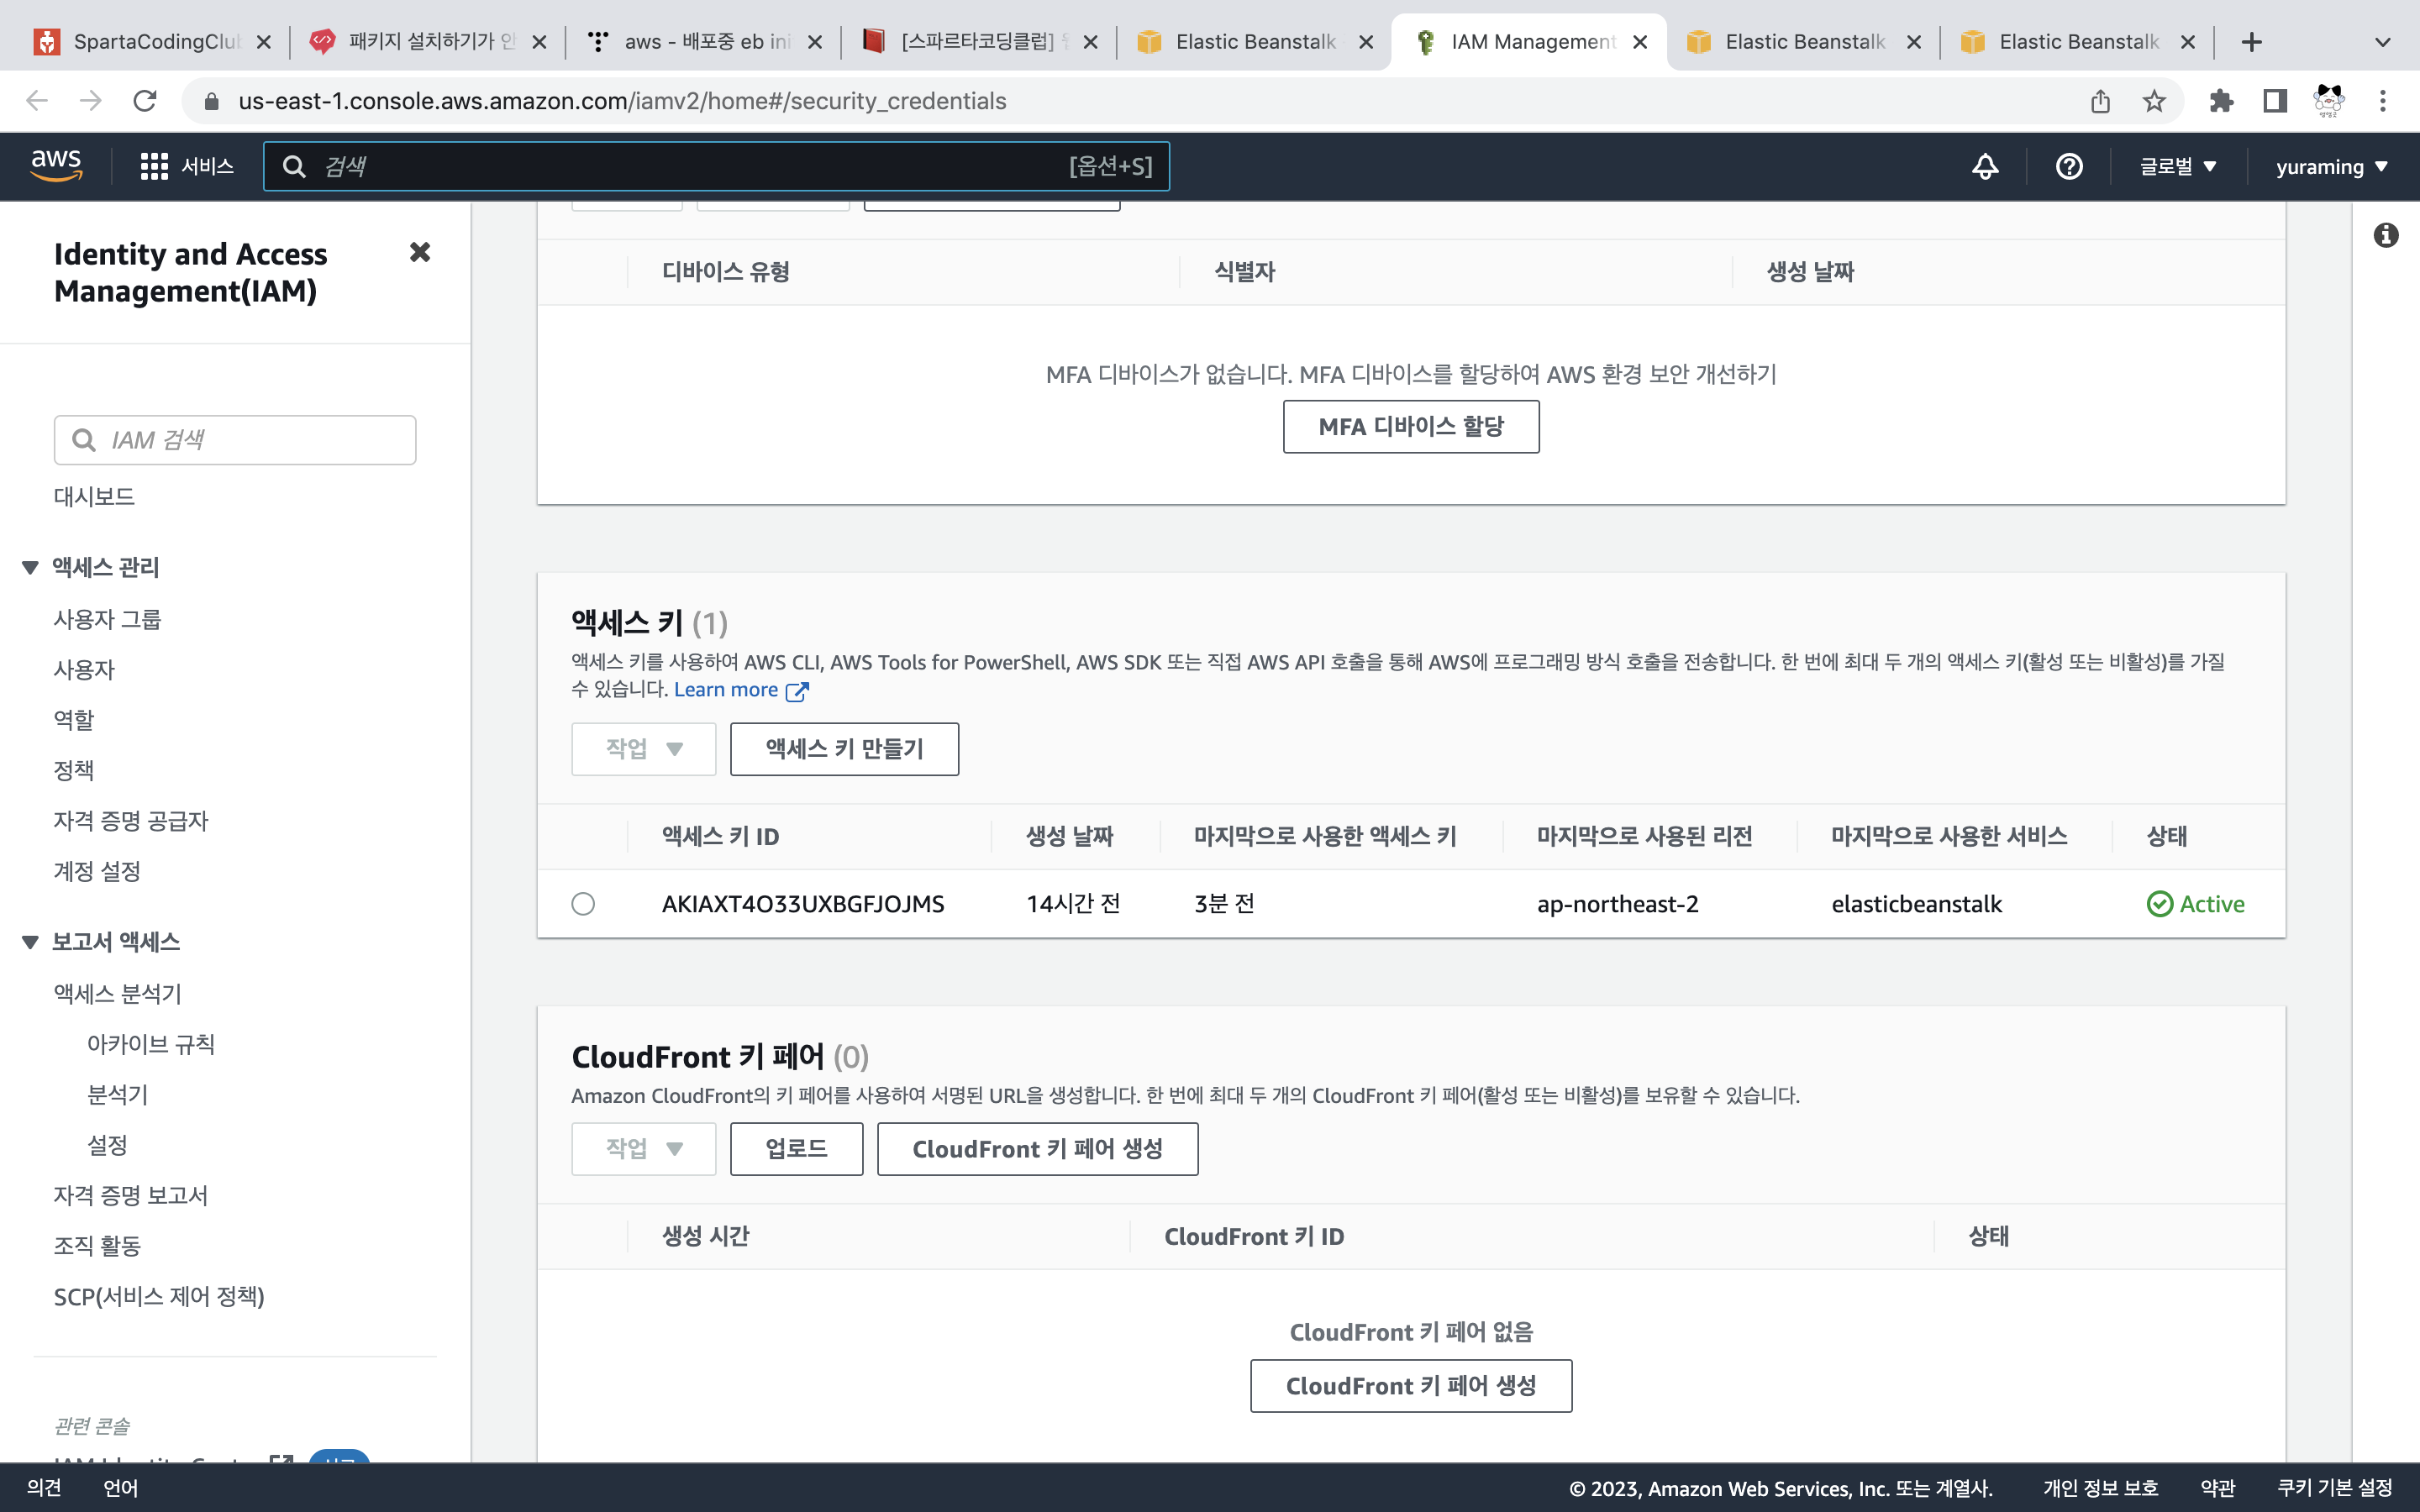Viewport: 2420px width, 1512px height.
Task: Open 정책 in the sidebar
Action: point(74,771)
